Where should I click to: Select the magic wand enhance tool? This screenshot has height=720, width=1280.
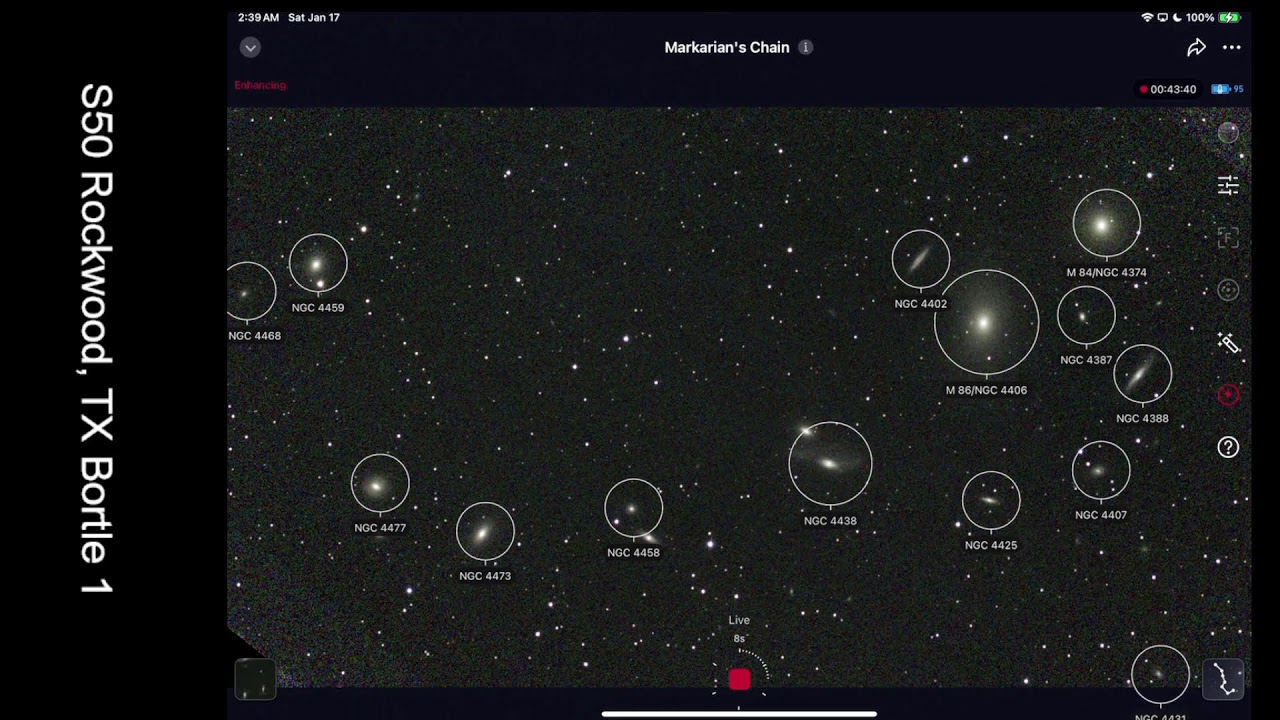(1228, 343)
